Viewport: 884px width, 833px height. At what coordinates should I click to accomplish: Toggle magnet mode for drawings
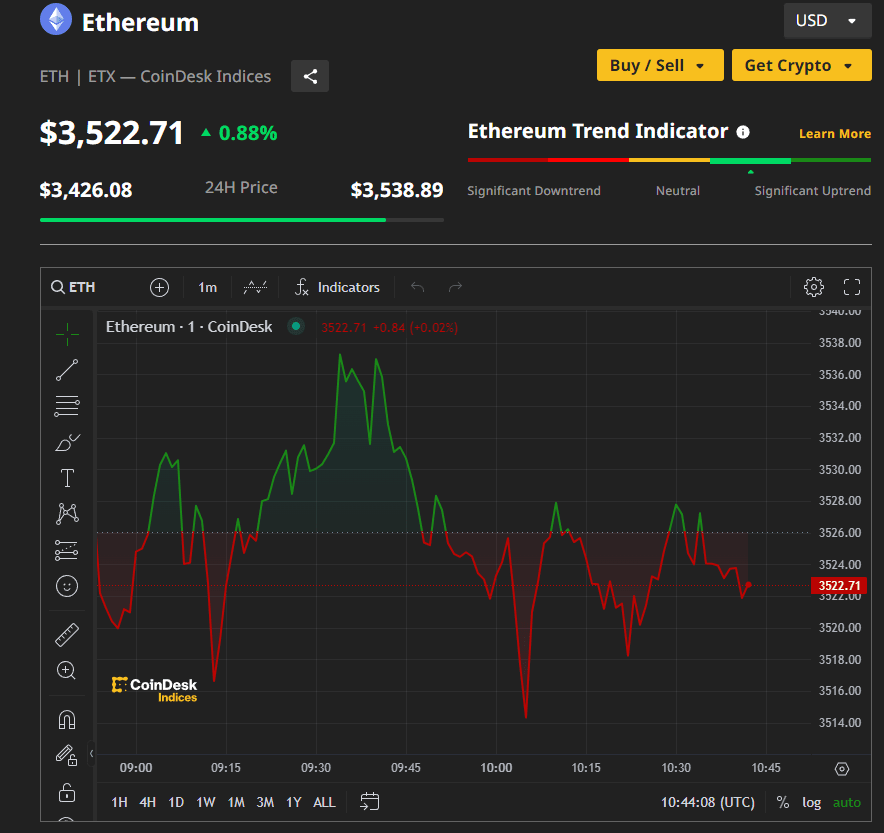67,720
